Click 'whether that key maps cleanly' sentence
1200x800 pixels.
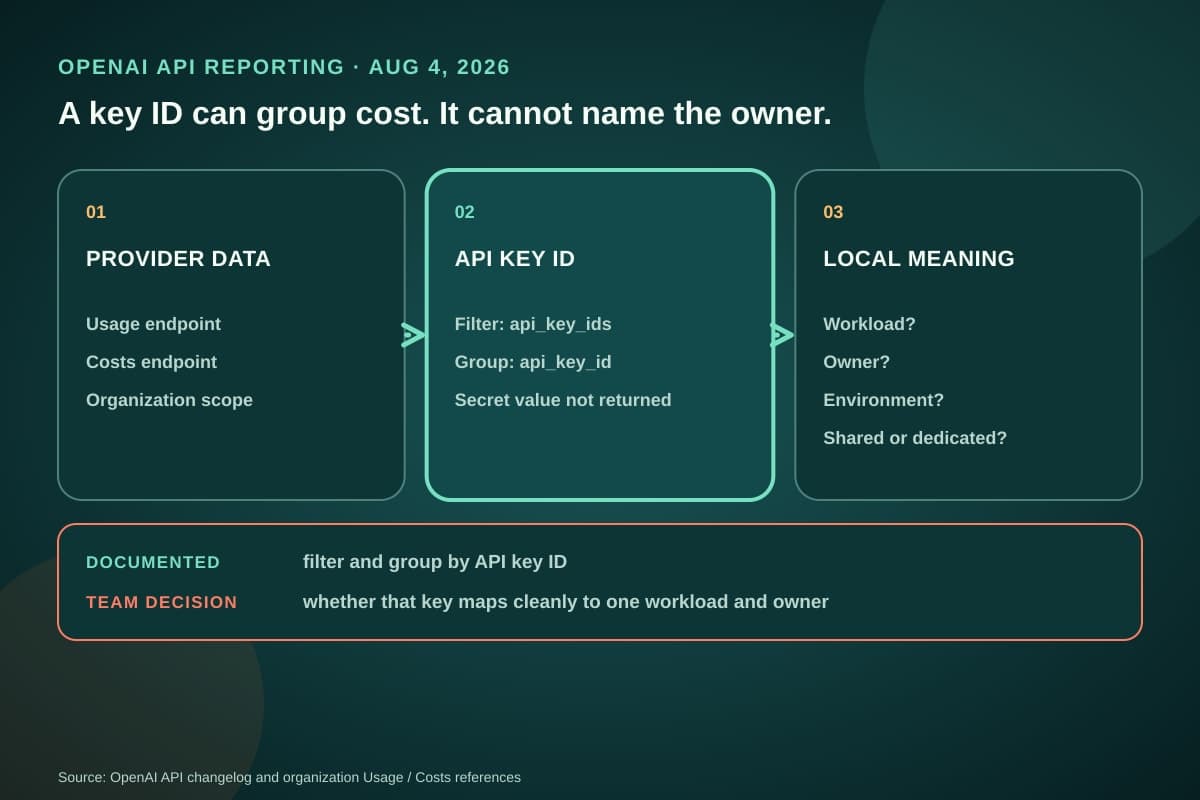(566, 602)
